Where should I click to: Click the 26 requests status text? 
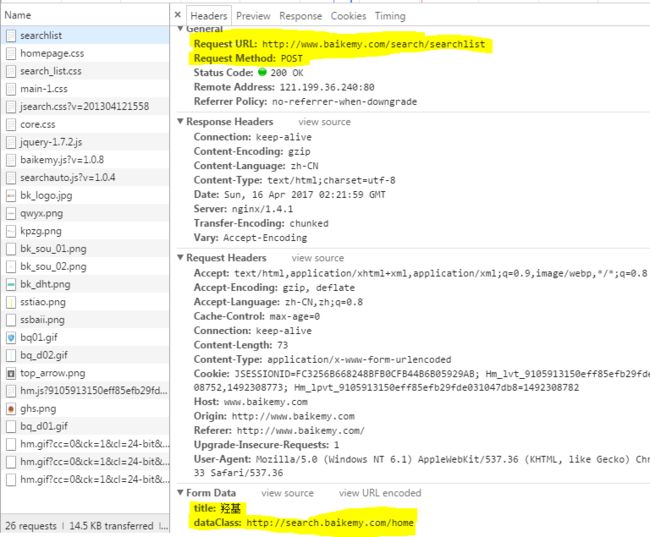click(31, 526)
